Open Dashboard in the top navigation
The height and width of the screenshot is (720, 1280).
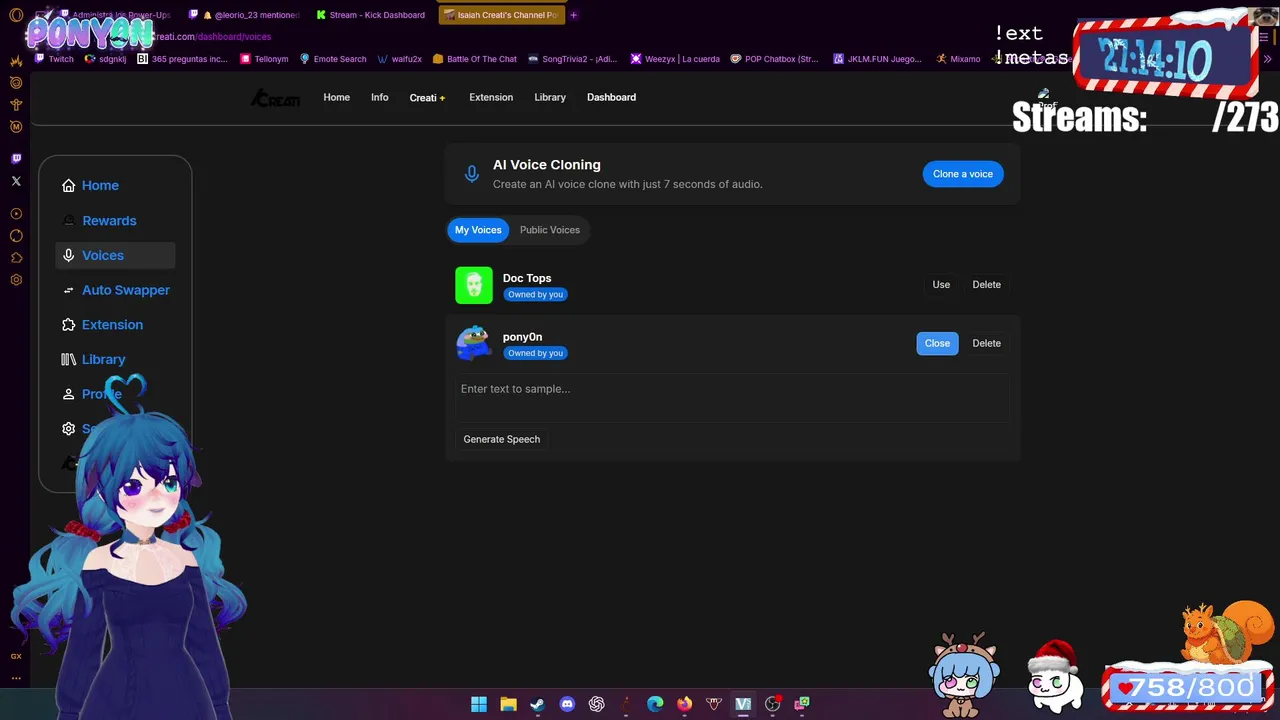611,97
